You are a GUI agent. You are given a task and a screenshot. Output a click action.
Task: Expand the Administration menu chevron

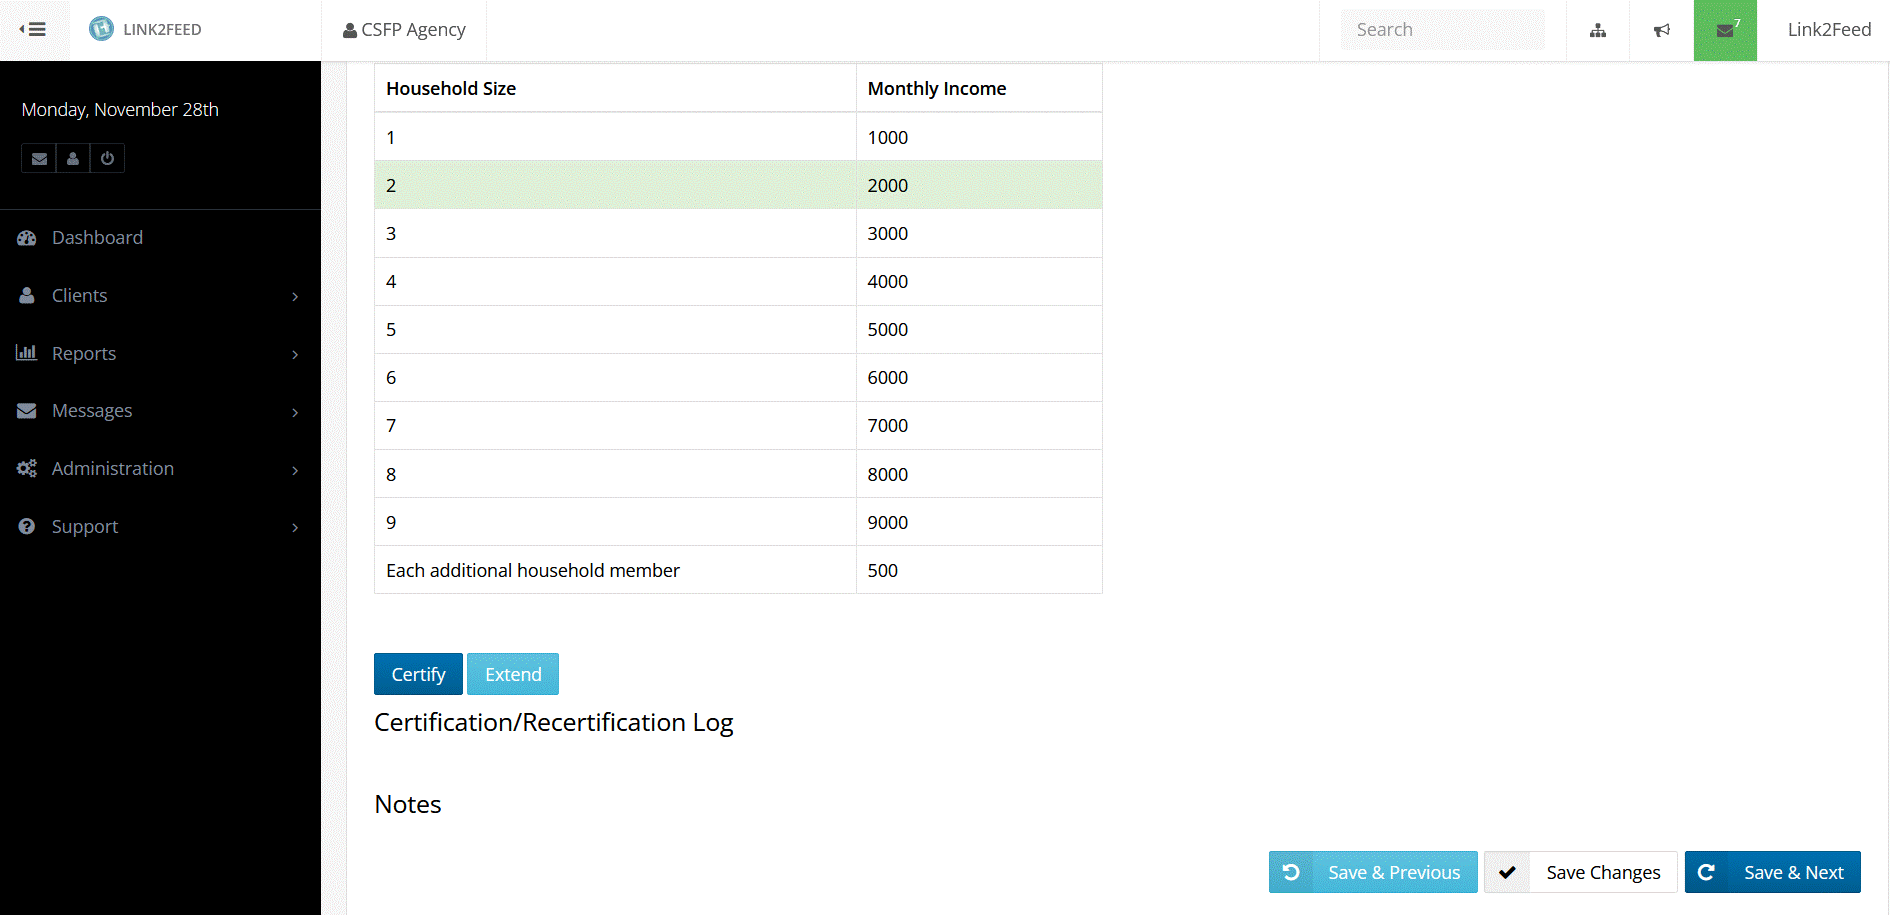click(x=294, y=469)
